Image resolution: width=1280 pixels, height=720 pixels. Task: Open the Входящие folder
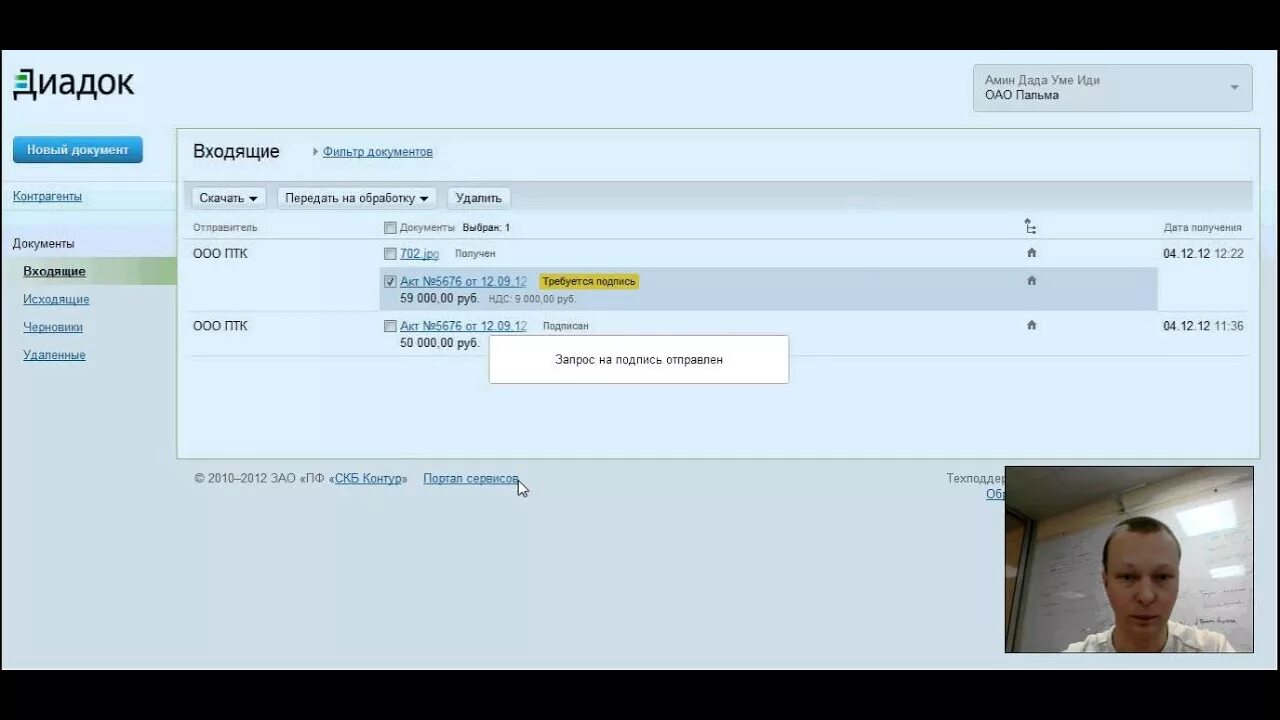[54, 271]
